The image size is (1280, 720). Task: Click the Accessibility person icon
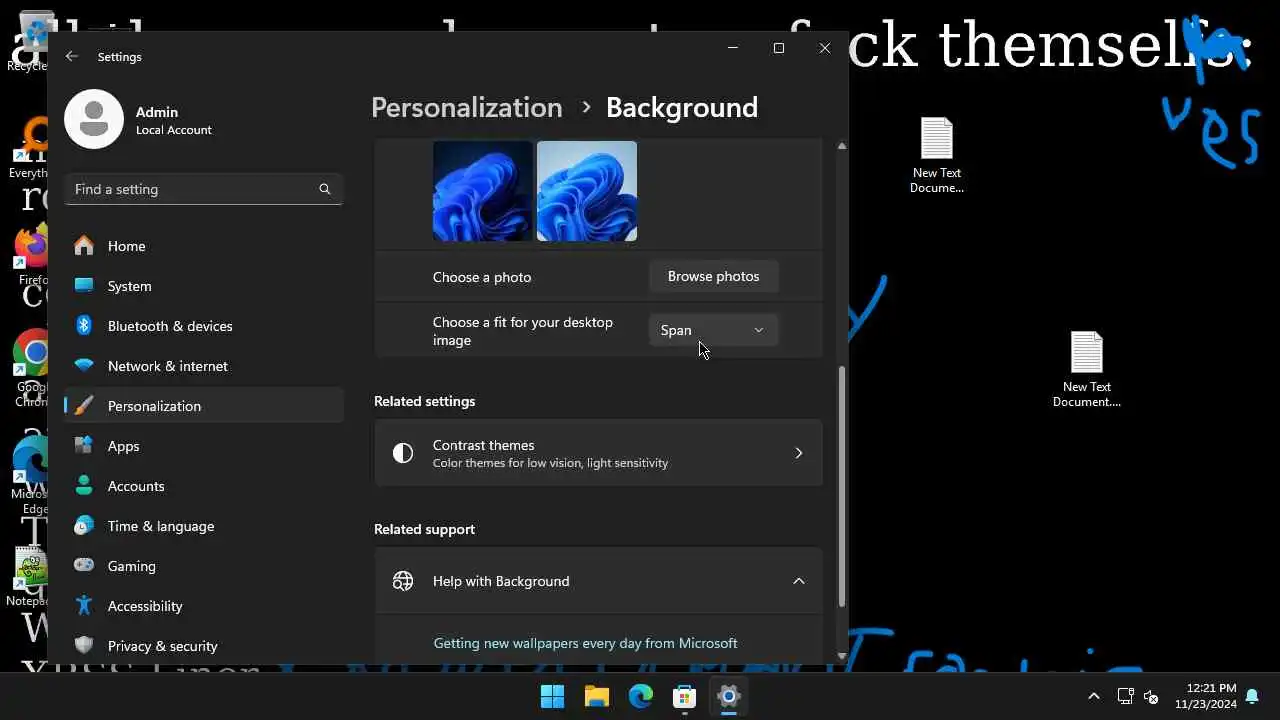[x=84, y=606]
